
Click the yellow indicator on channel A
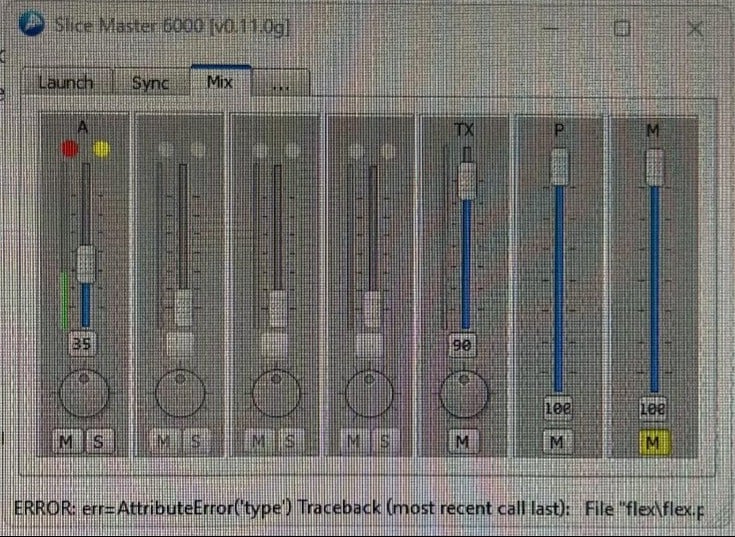point(101,149)
